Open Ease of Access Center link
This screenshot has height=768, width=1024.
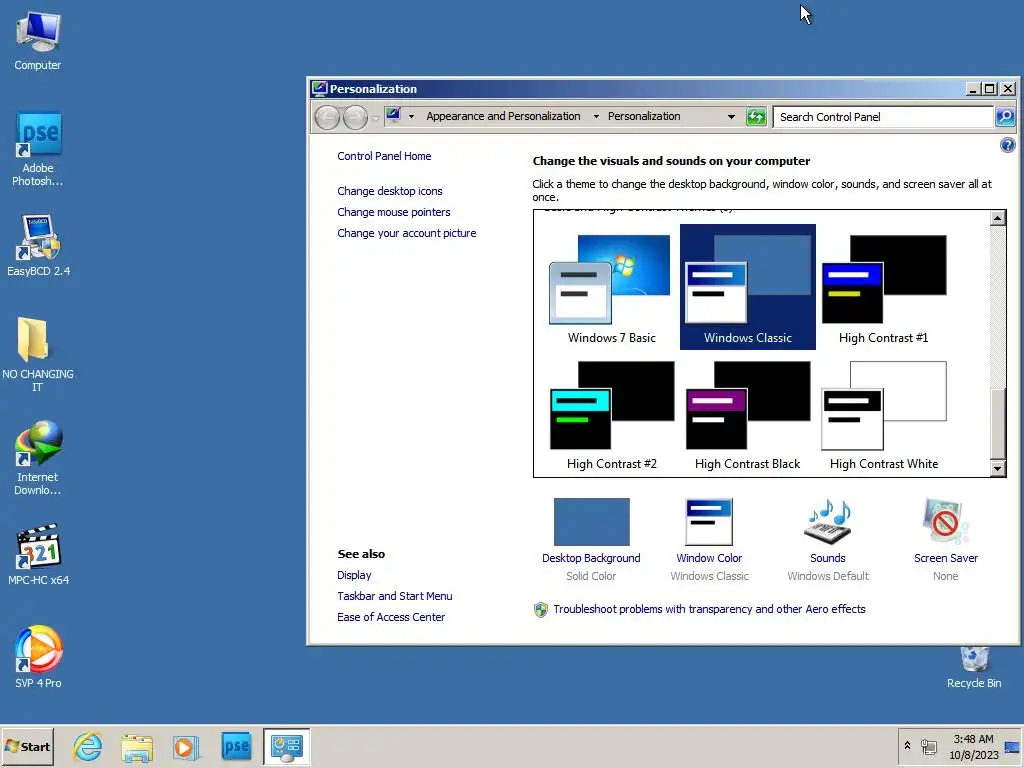coord(391,617)
